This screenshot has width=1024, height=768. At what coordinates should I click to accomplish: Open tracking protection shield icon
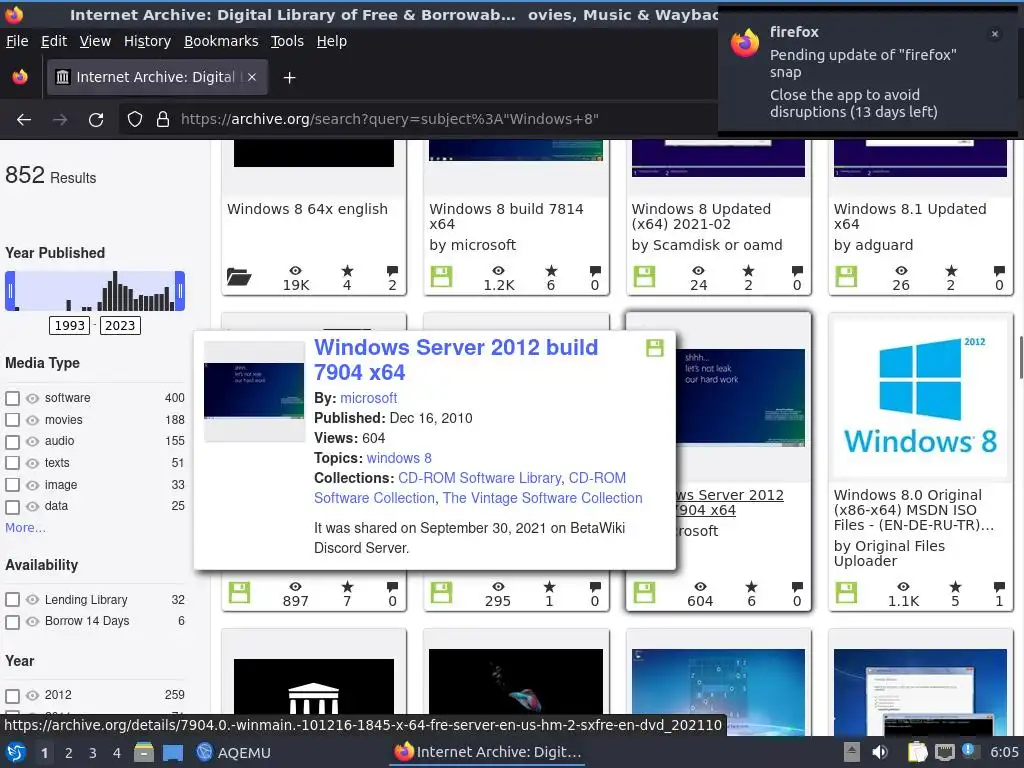point(135,120)
